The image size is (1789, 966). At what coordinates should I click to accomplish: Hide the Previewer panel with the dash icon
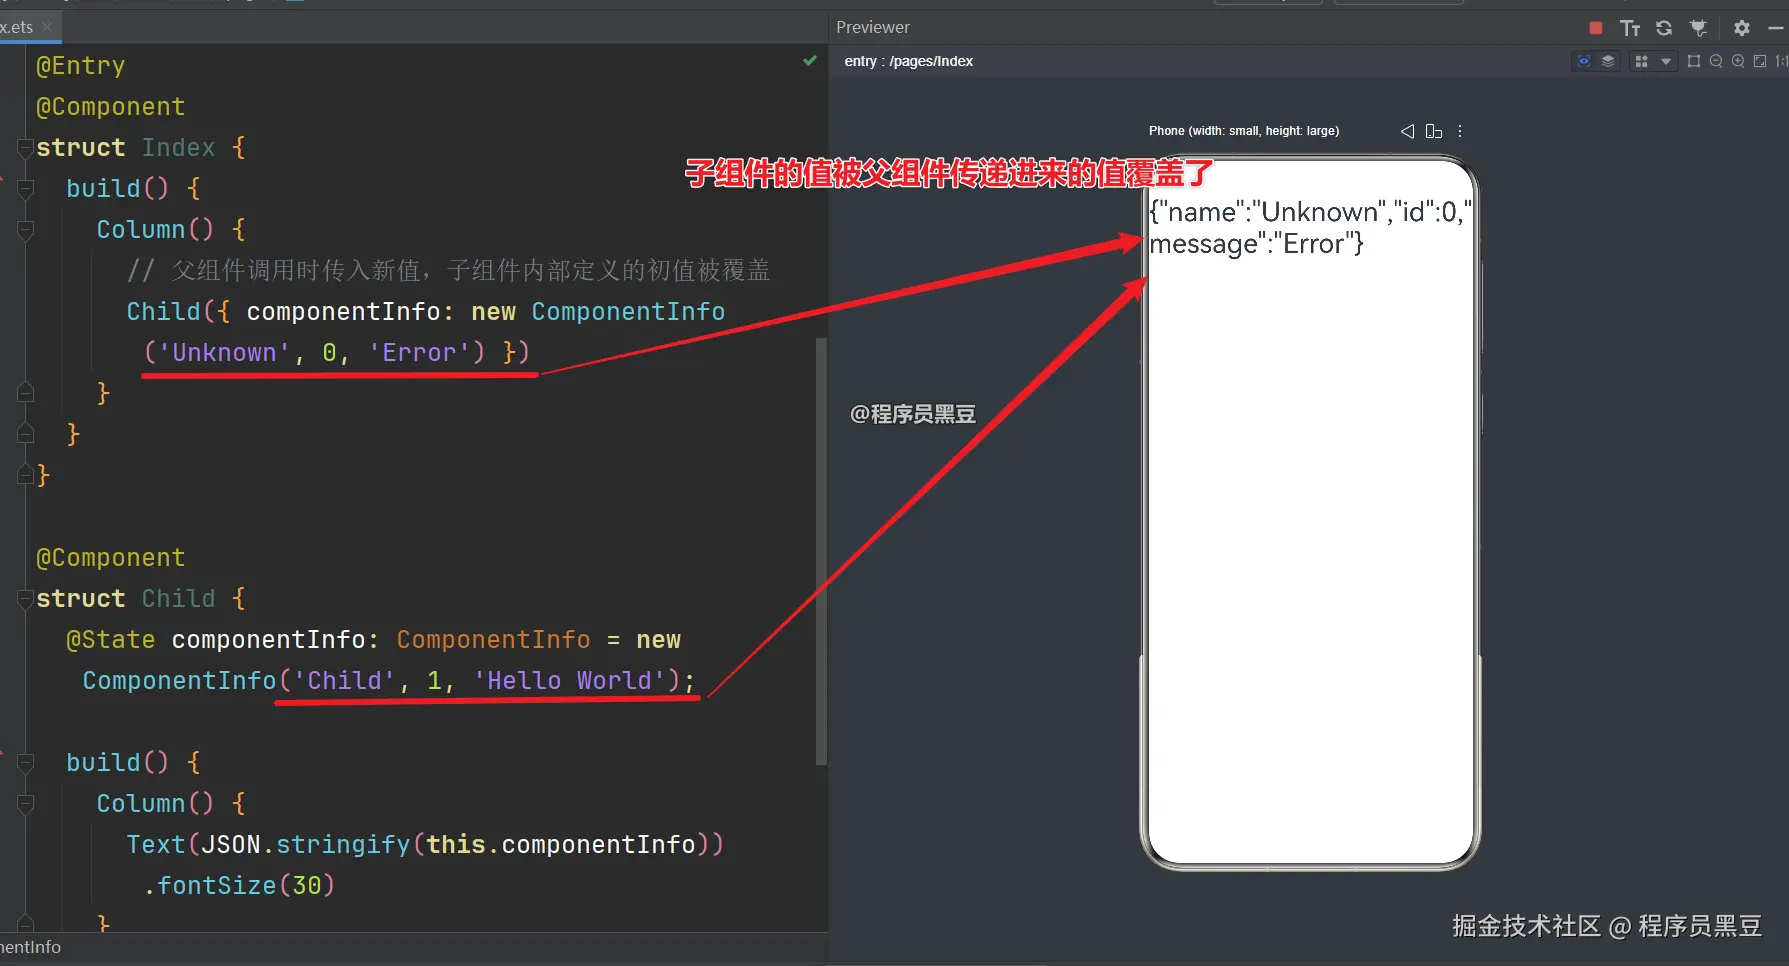point(1776,28)
